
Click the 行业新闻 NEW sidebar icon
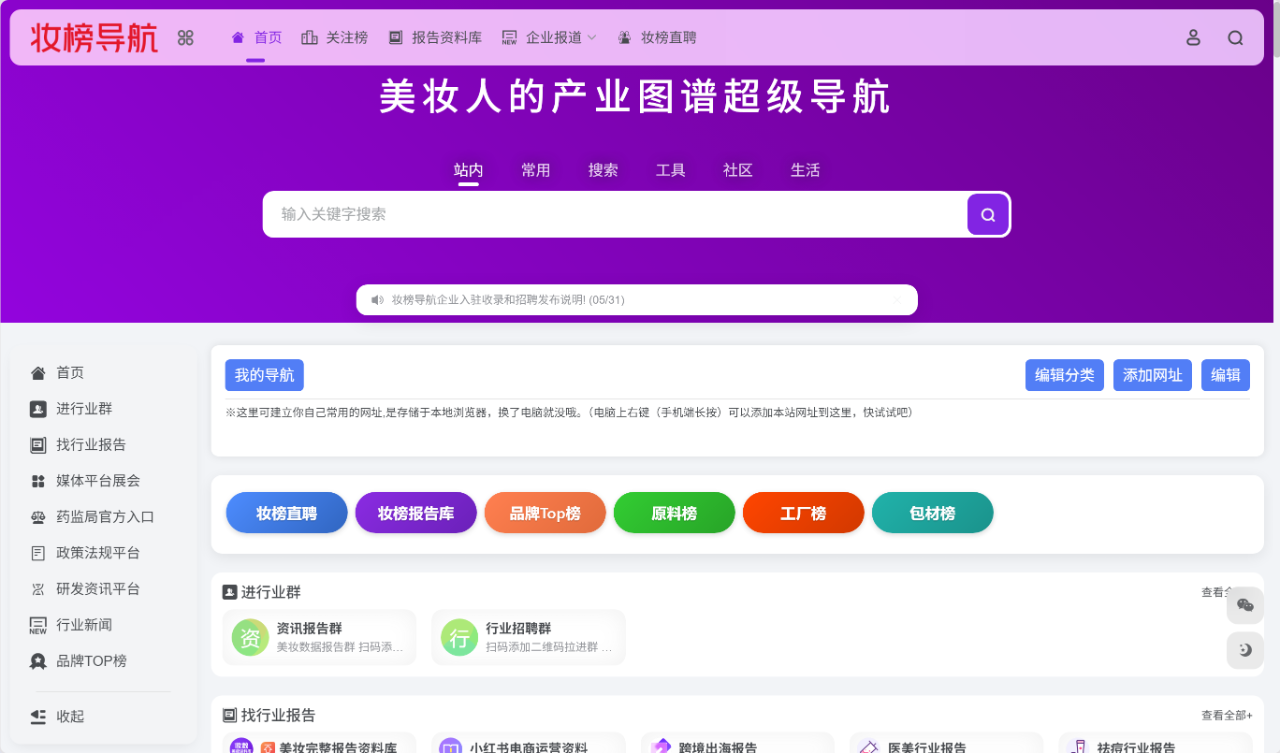38,625
